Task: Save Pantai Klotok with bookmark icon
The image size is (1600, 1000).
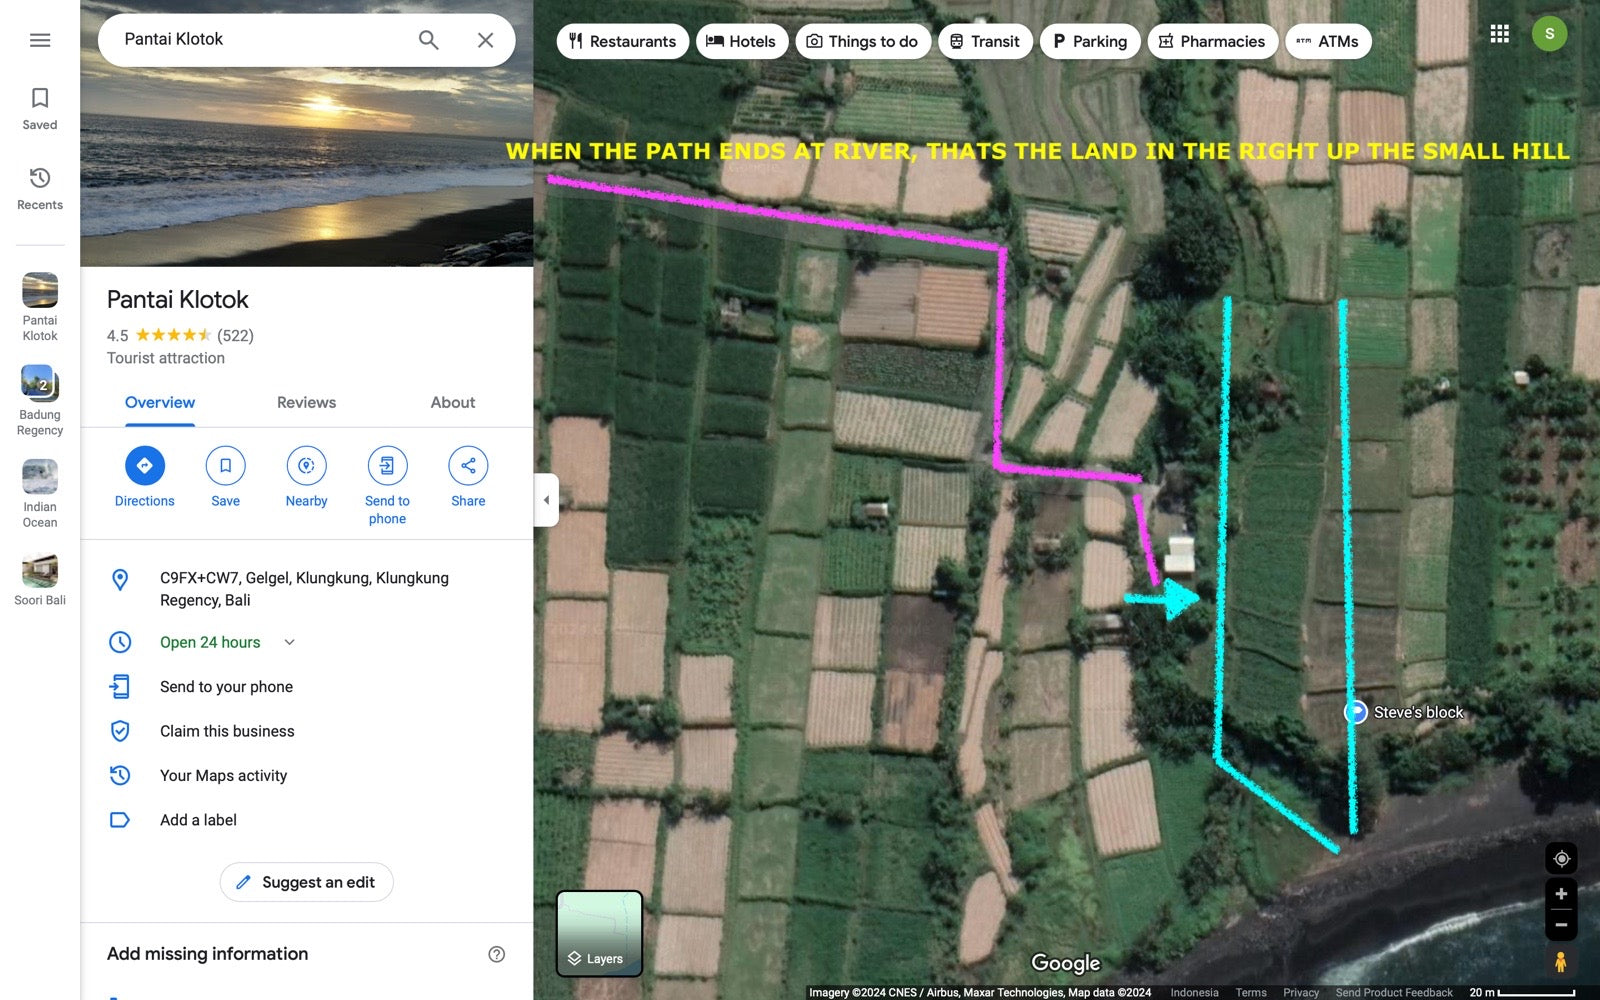Action: pos(225,466)
